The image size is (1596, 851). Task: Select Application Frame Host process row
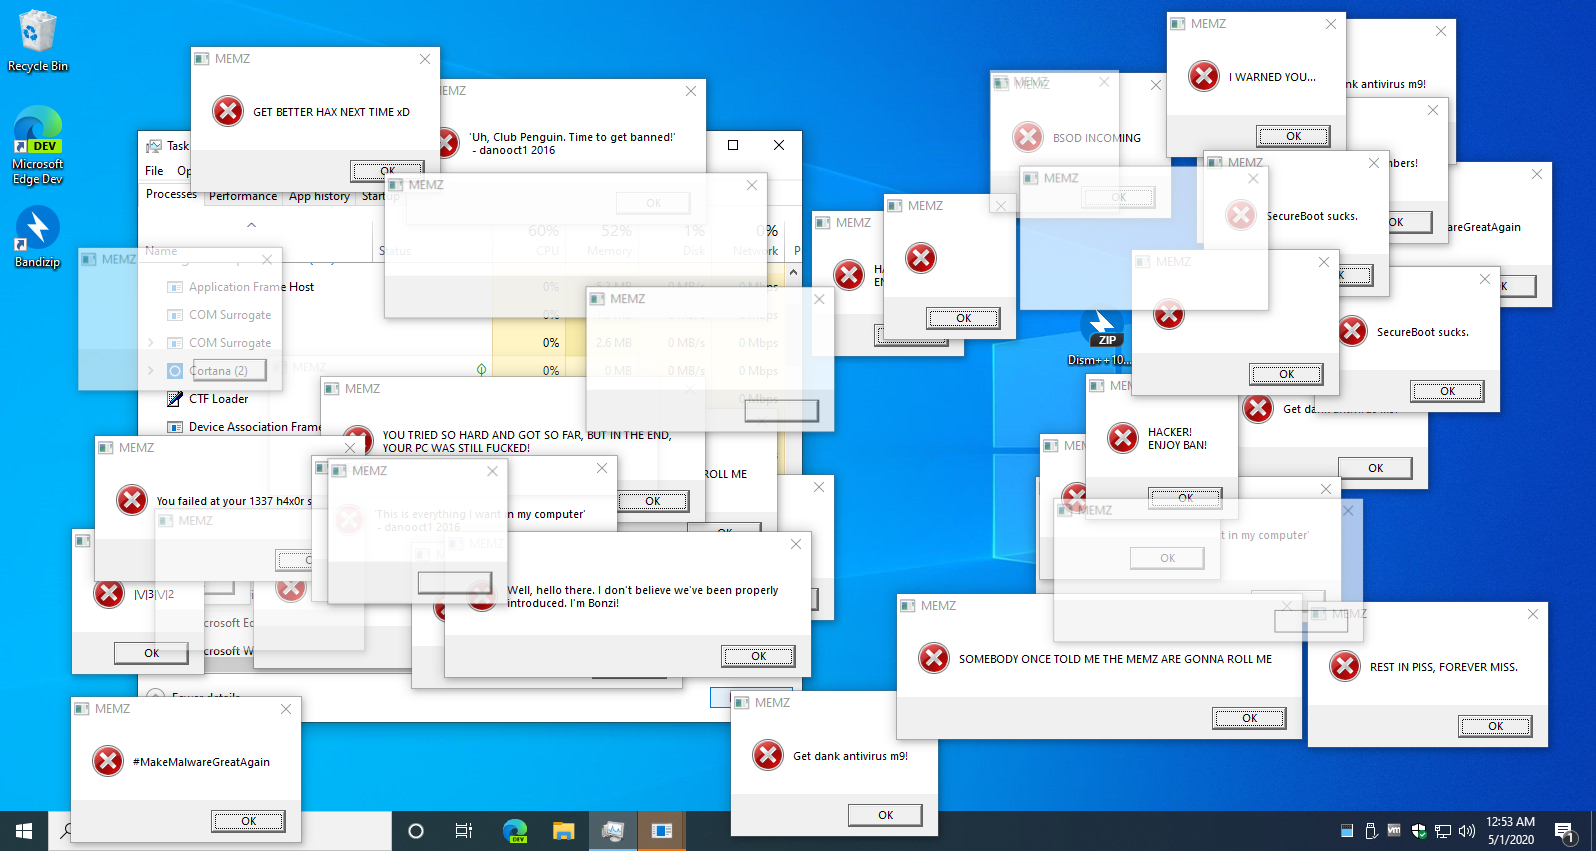(x=251, y=287)
